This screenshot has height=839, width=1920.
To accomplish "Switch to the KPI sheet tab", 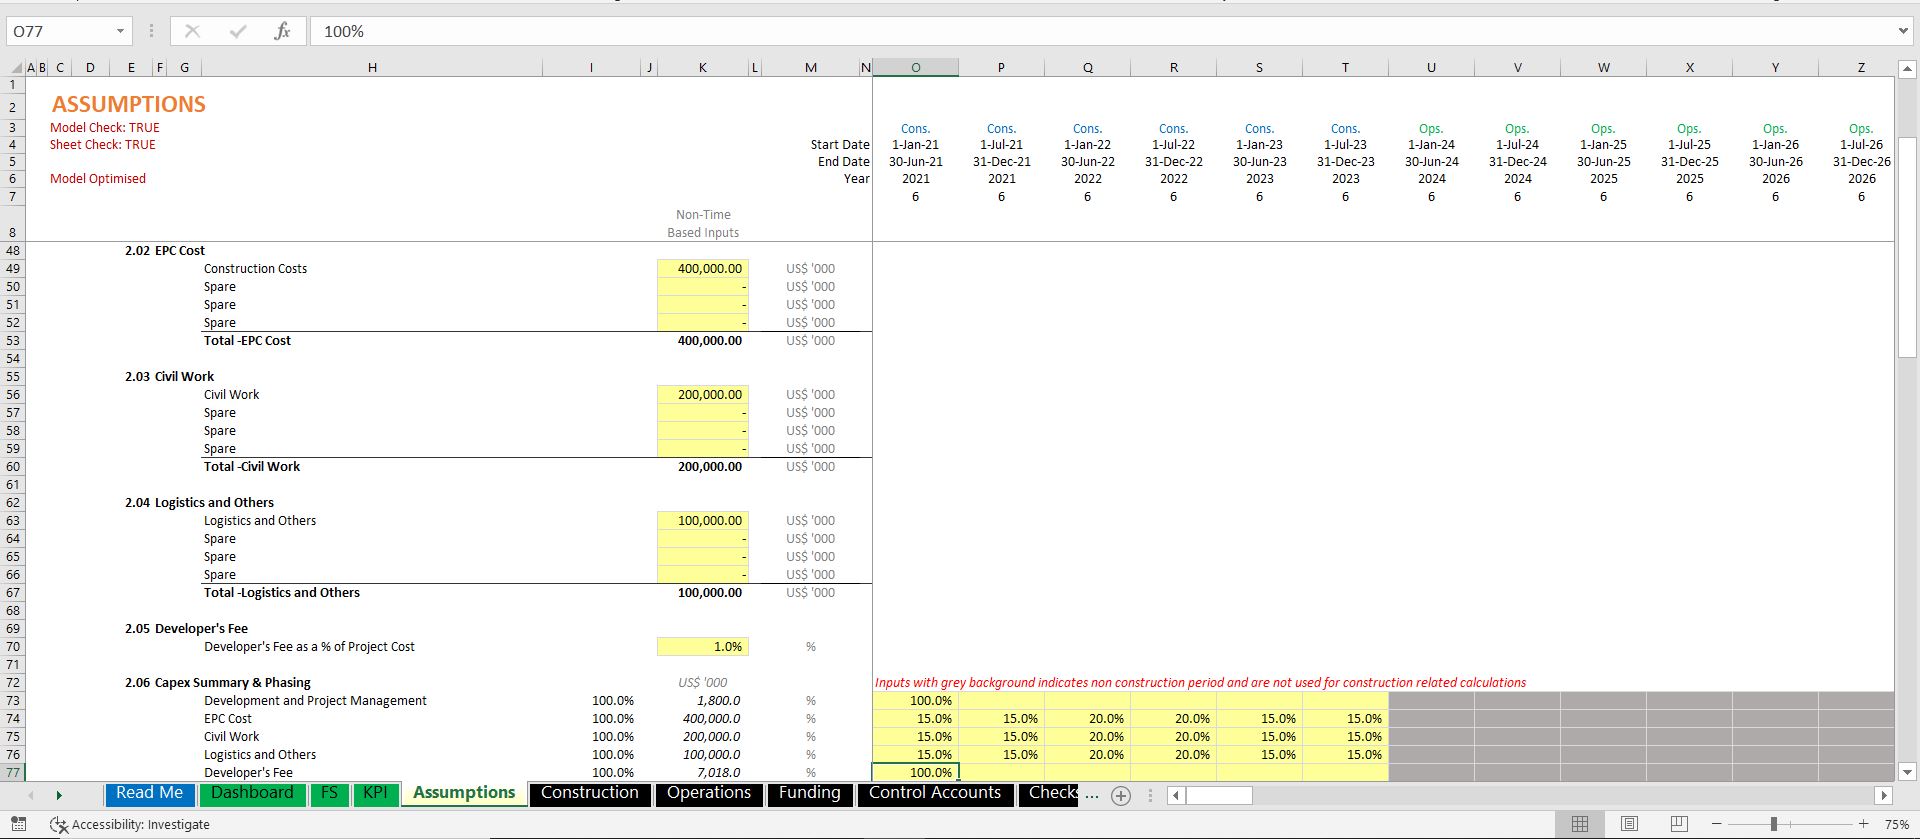I will 375,793.
